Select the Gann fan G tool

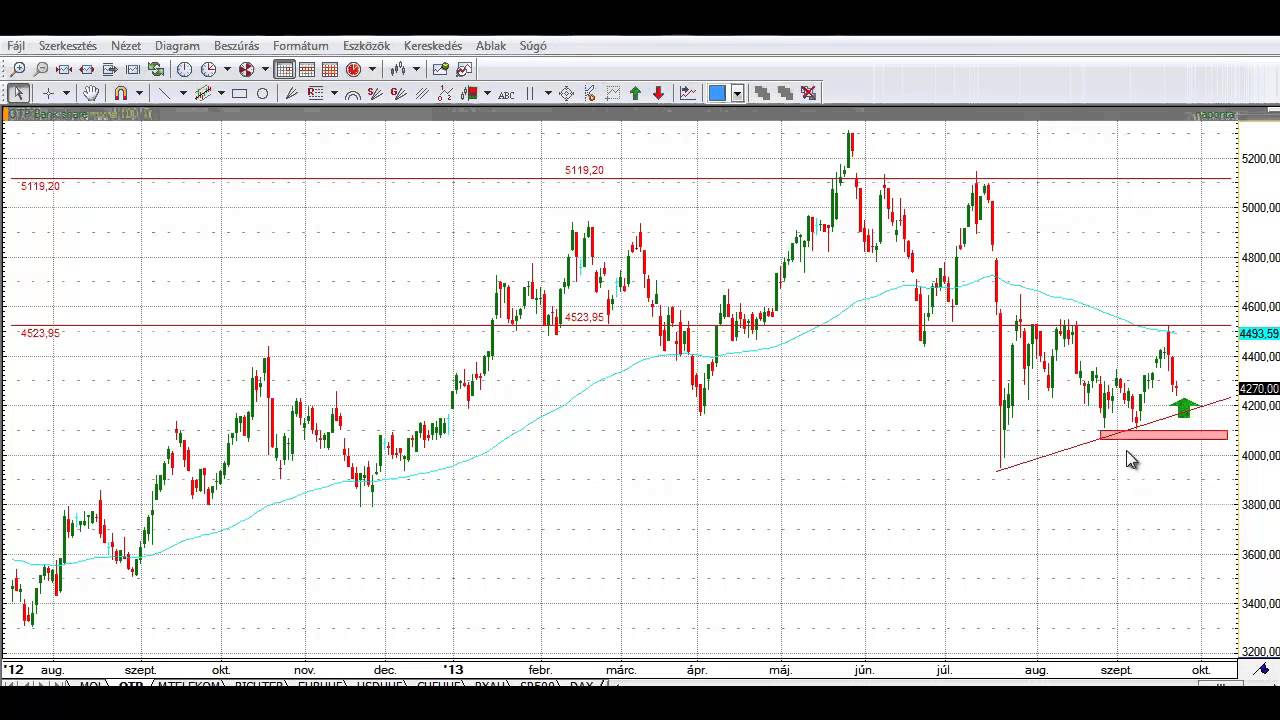tap(398, 93)
